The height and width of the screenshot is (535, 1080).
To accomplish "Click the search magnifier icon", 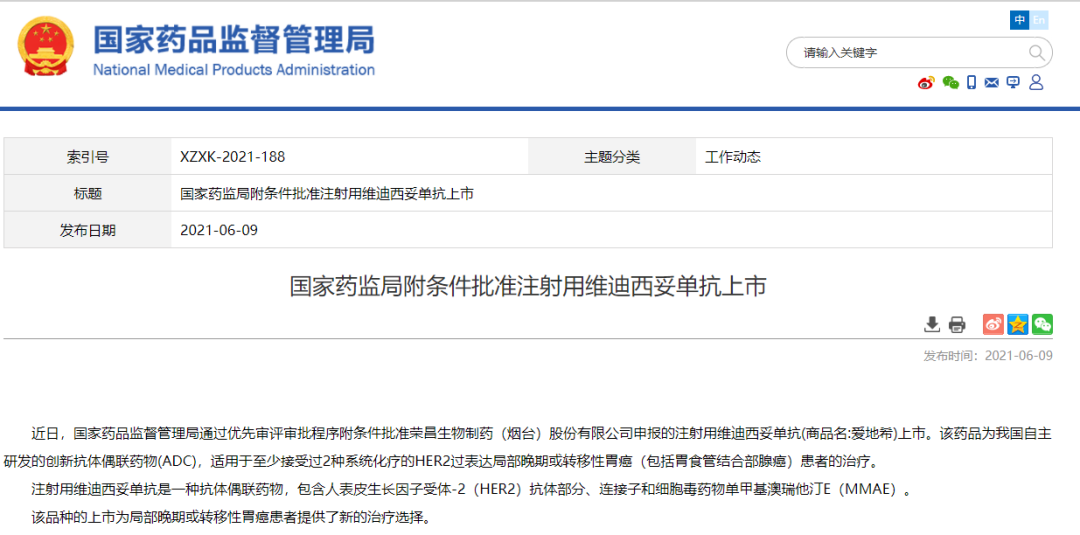I will [1037, 52].
